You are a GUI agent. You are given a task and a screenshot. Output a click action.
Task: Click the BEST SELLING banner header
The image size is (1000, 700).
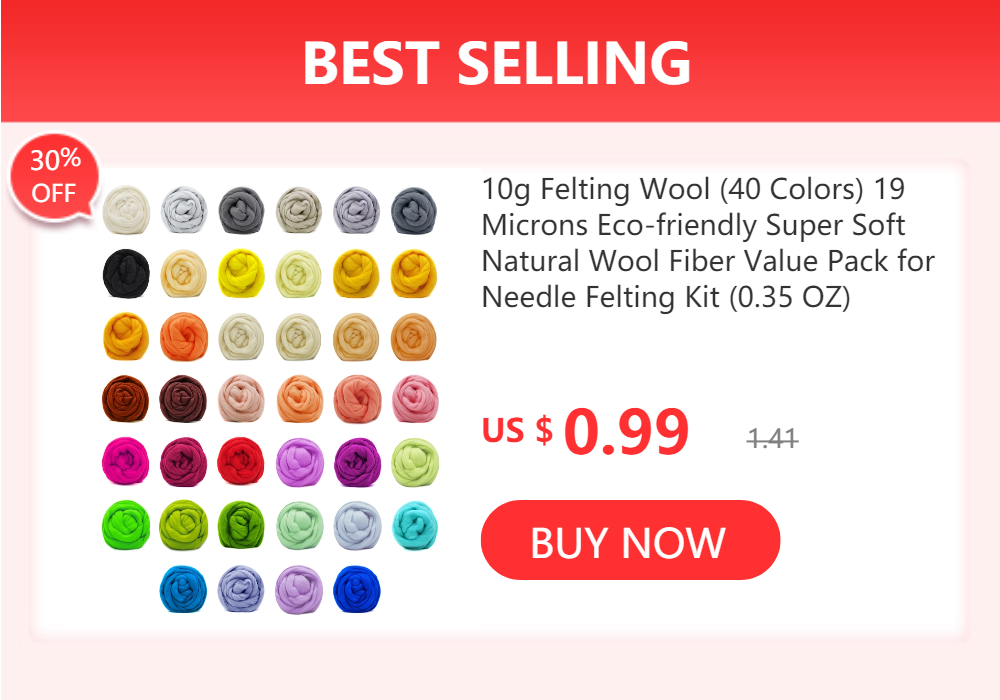tap(500, 61)
